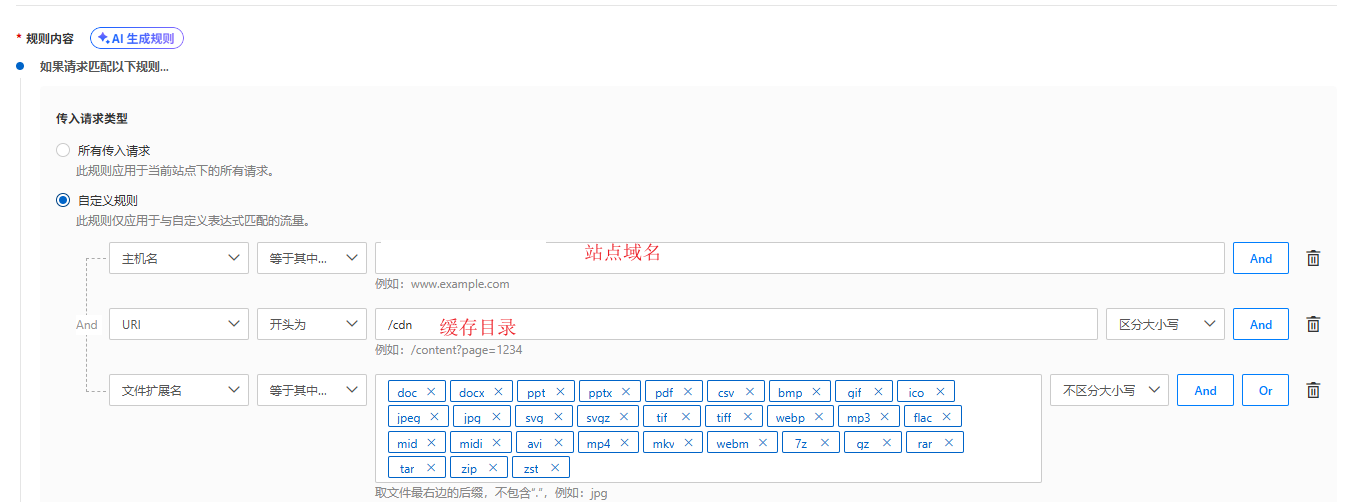
Task: Remove the zip extension tag
Action: click(x=492, y=468)
